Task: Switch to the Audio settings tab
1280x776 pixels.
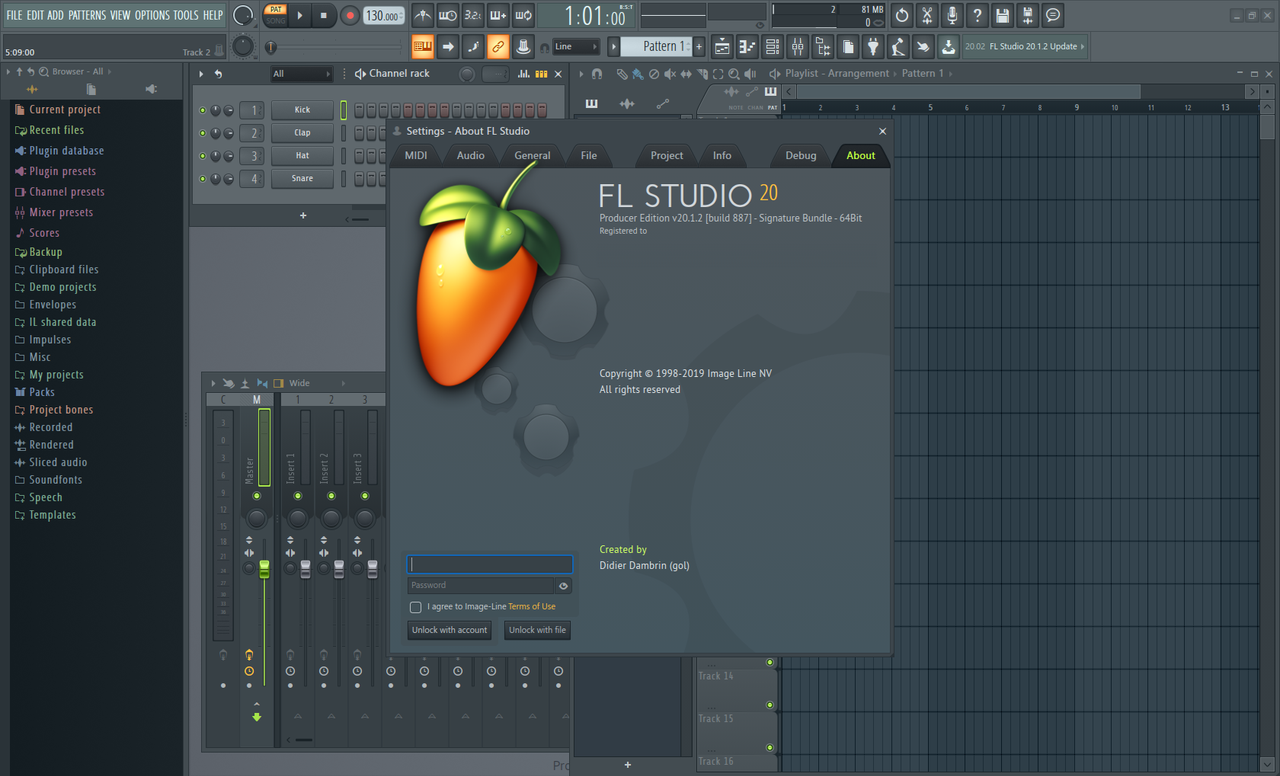Action: 471,155
